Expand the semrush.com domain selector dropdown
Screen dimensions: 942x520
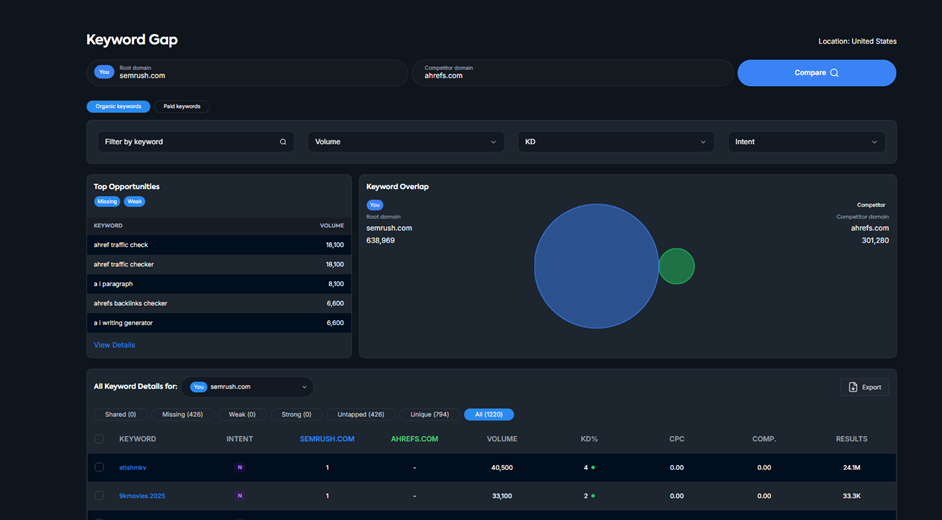click(x=248, y=387)
